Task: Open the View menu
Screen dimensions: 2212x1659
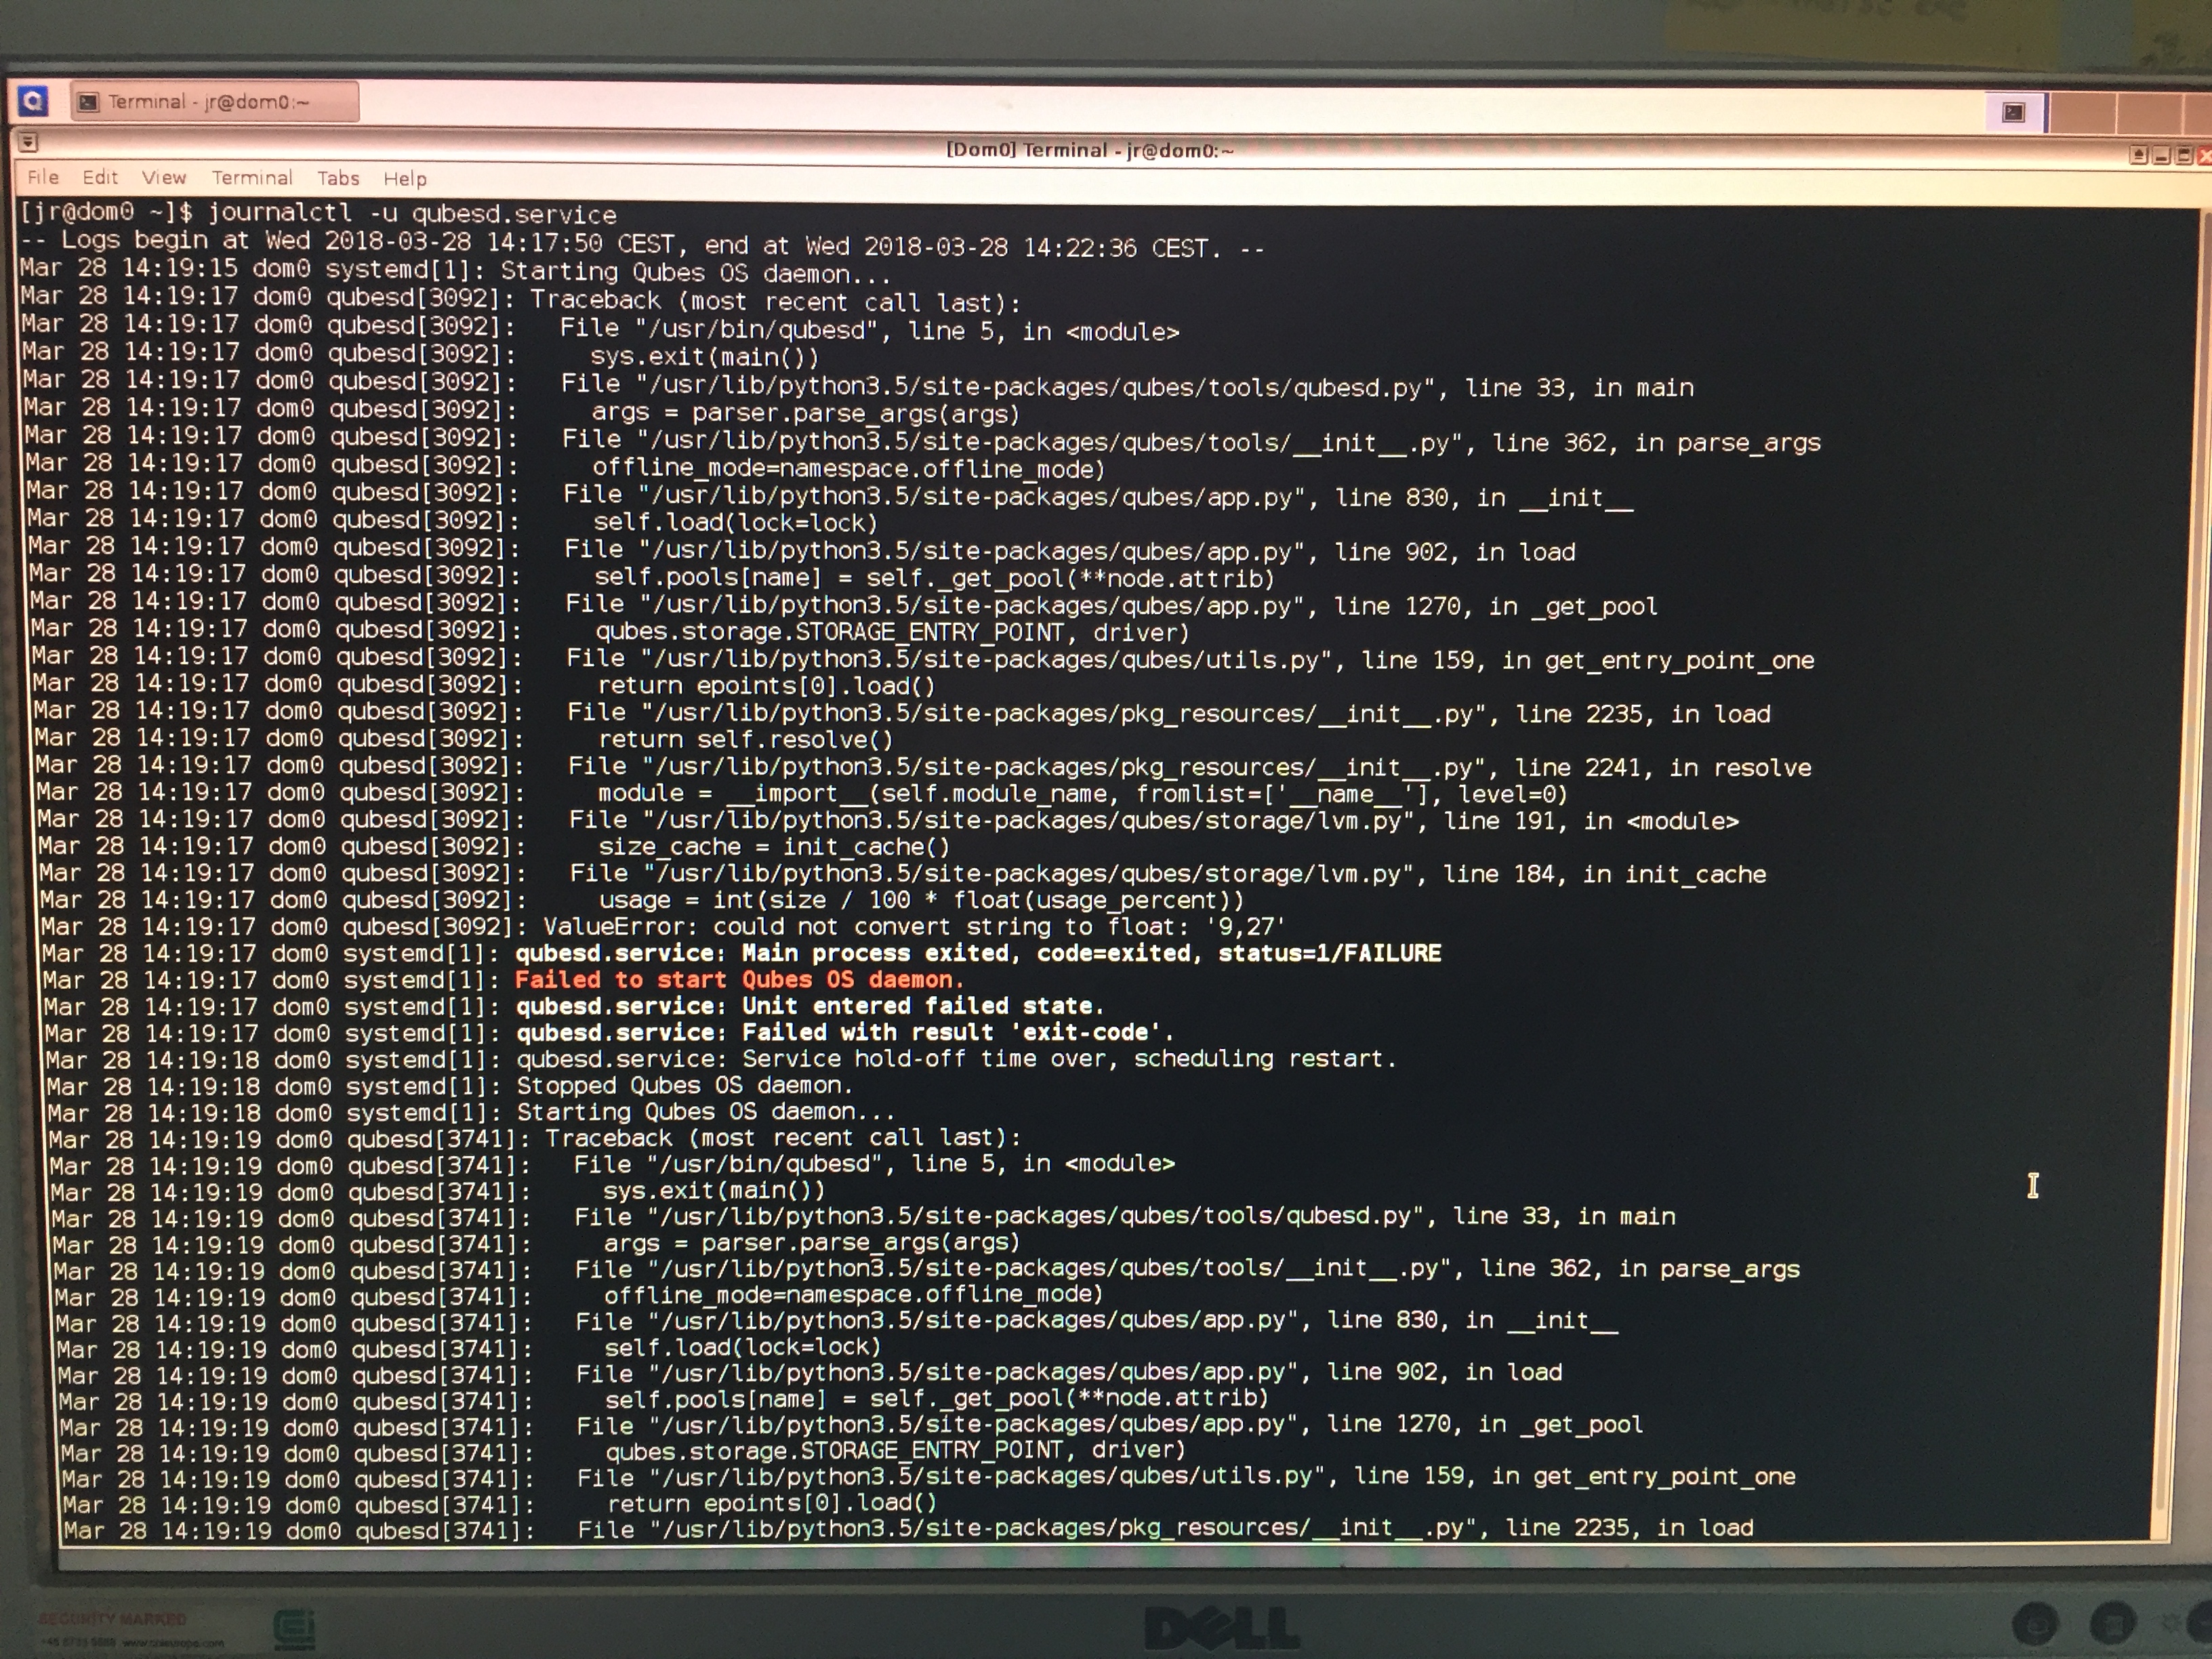Action: click(x=164, y=178)
